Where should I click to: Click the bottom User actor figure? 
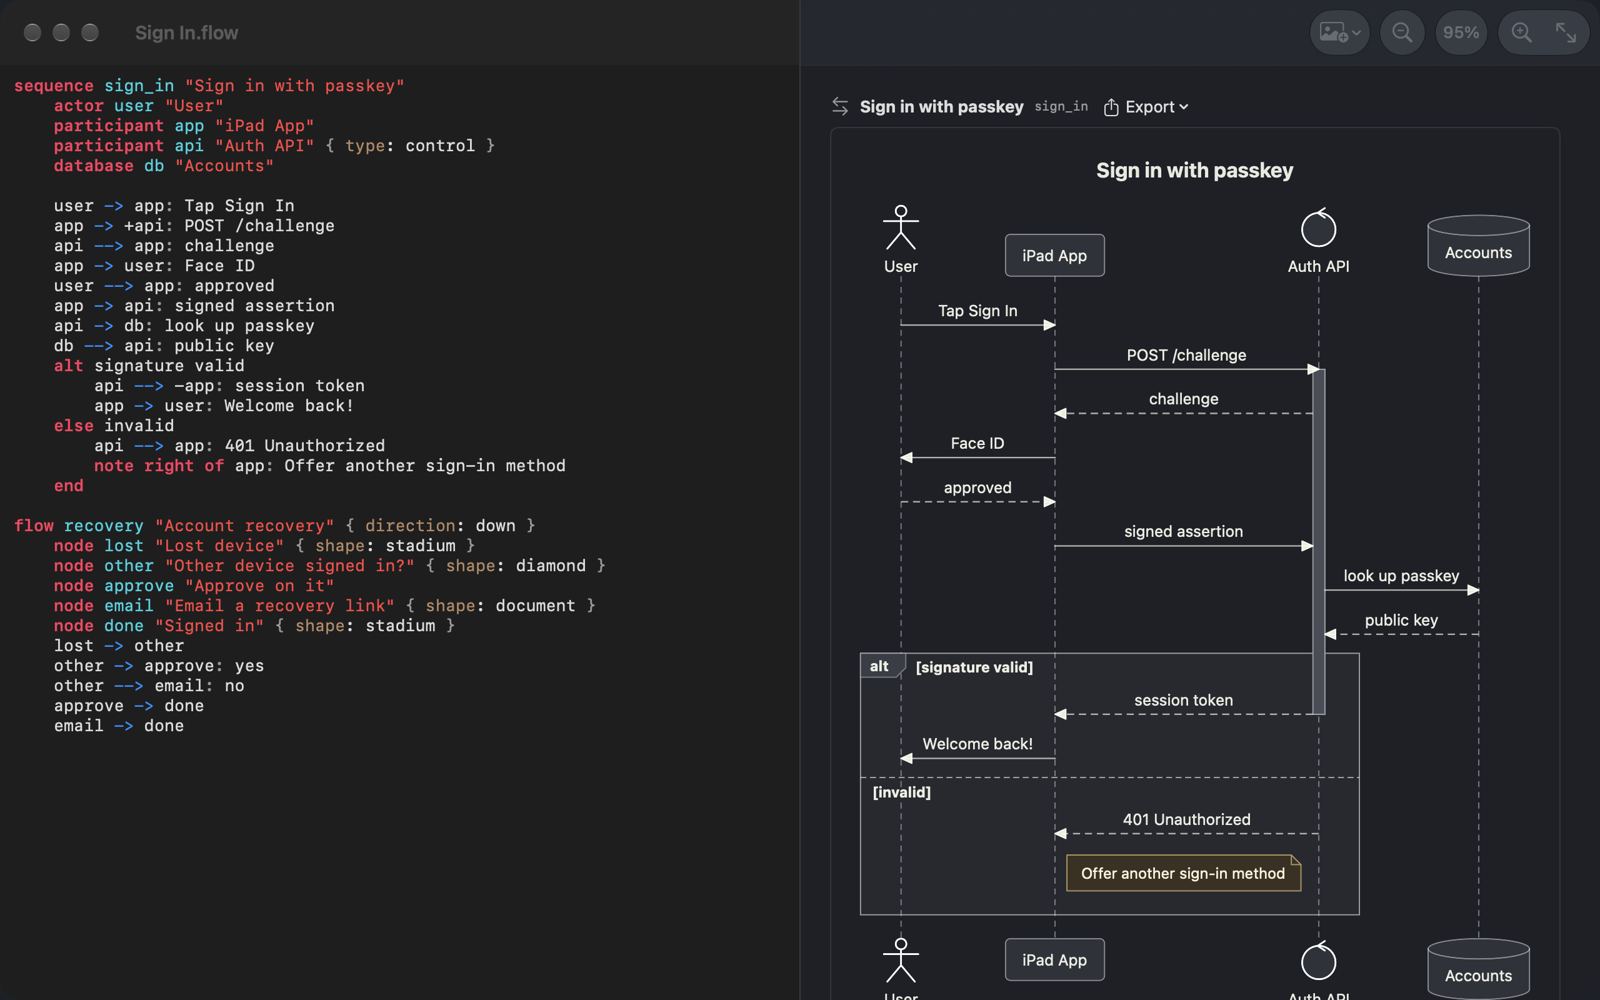[900, 962]
